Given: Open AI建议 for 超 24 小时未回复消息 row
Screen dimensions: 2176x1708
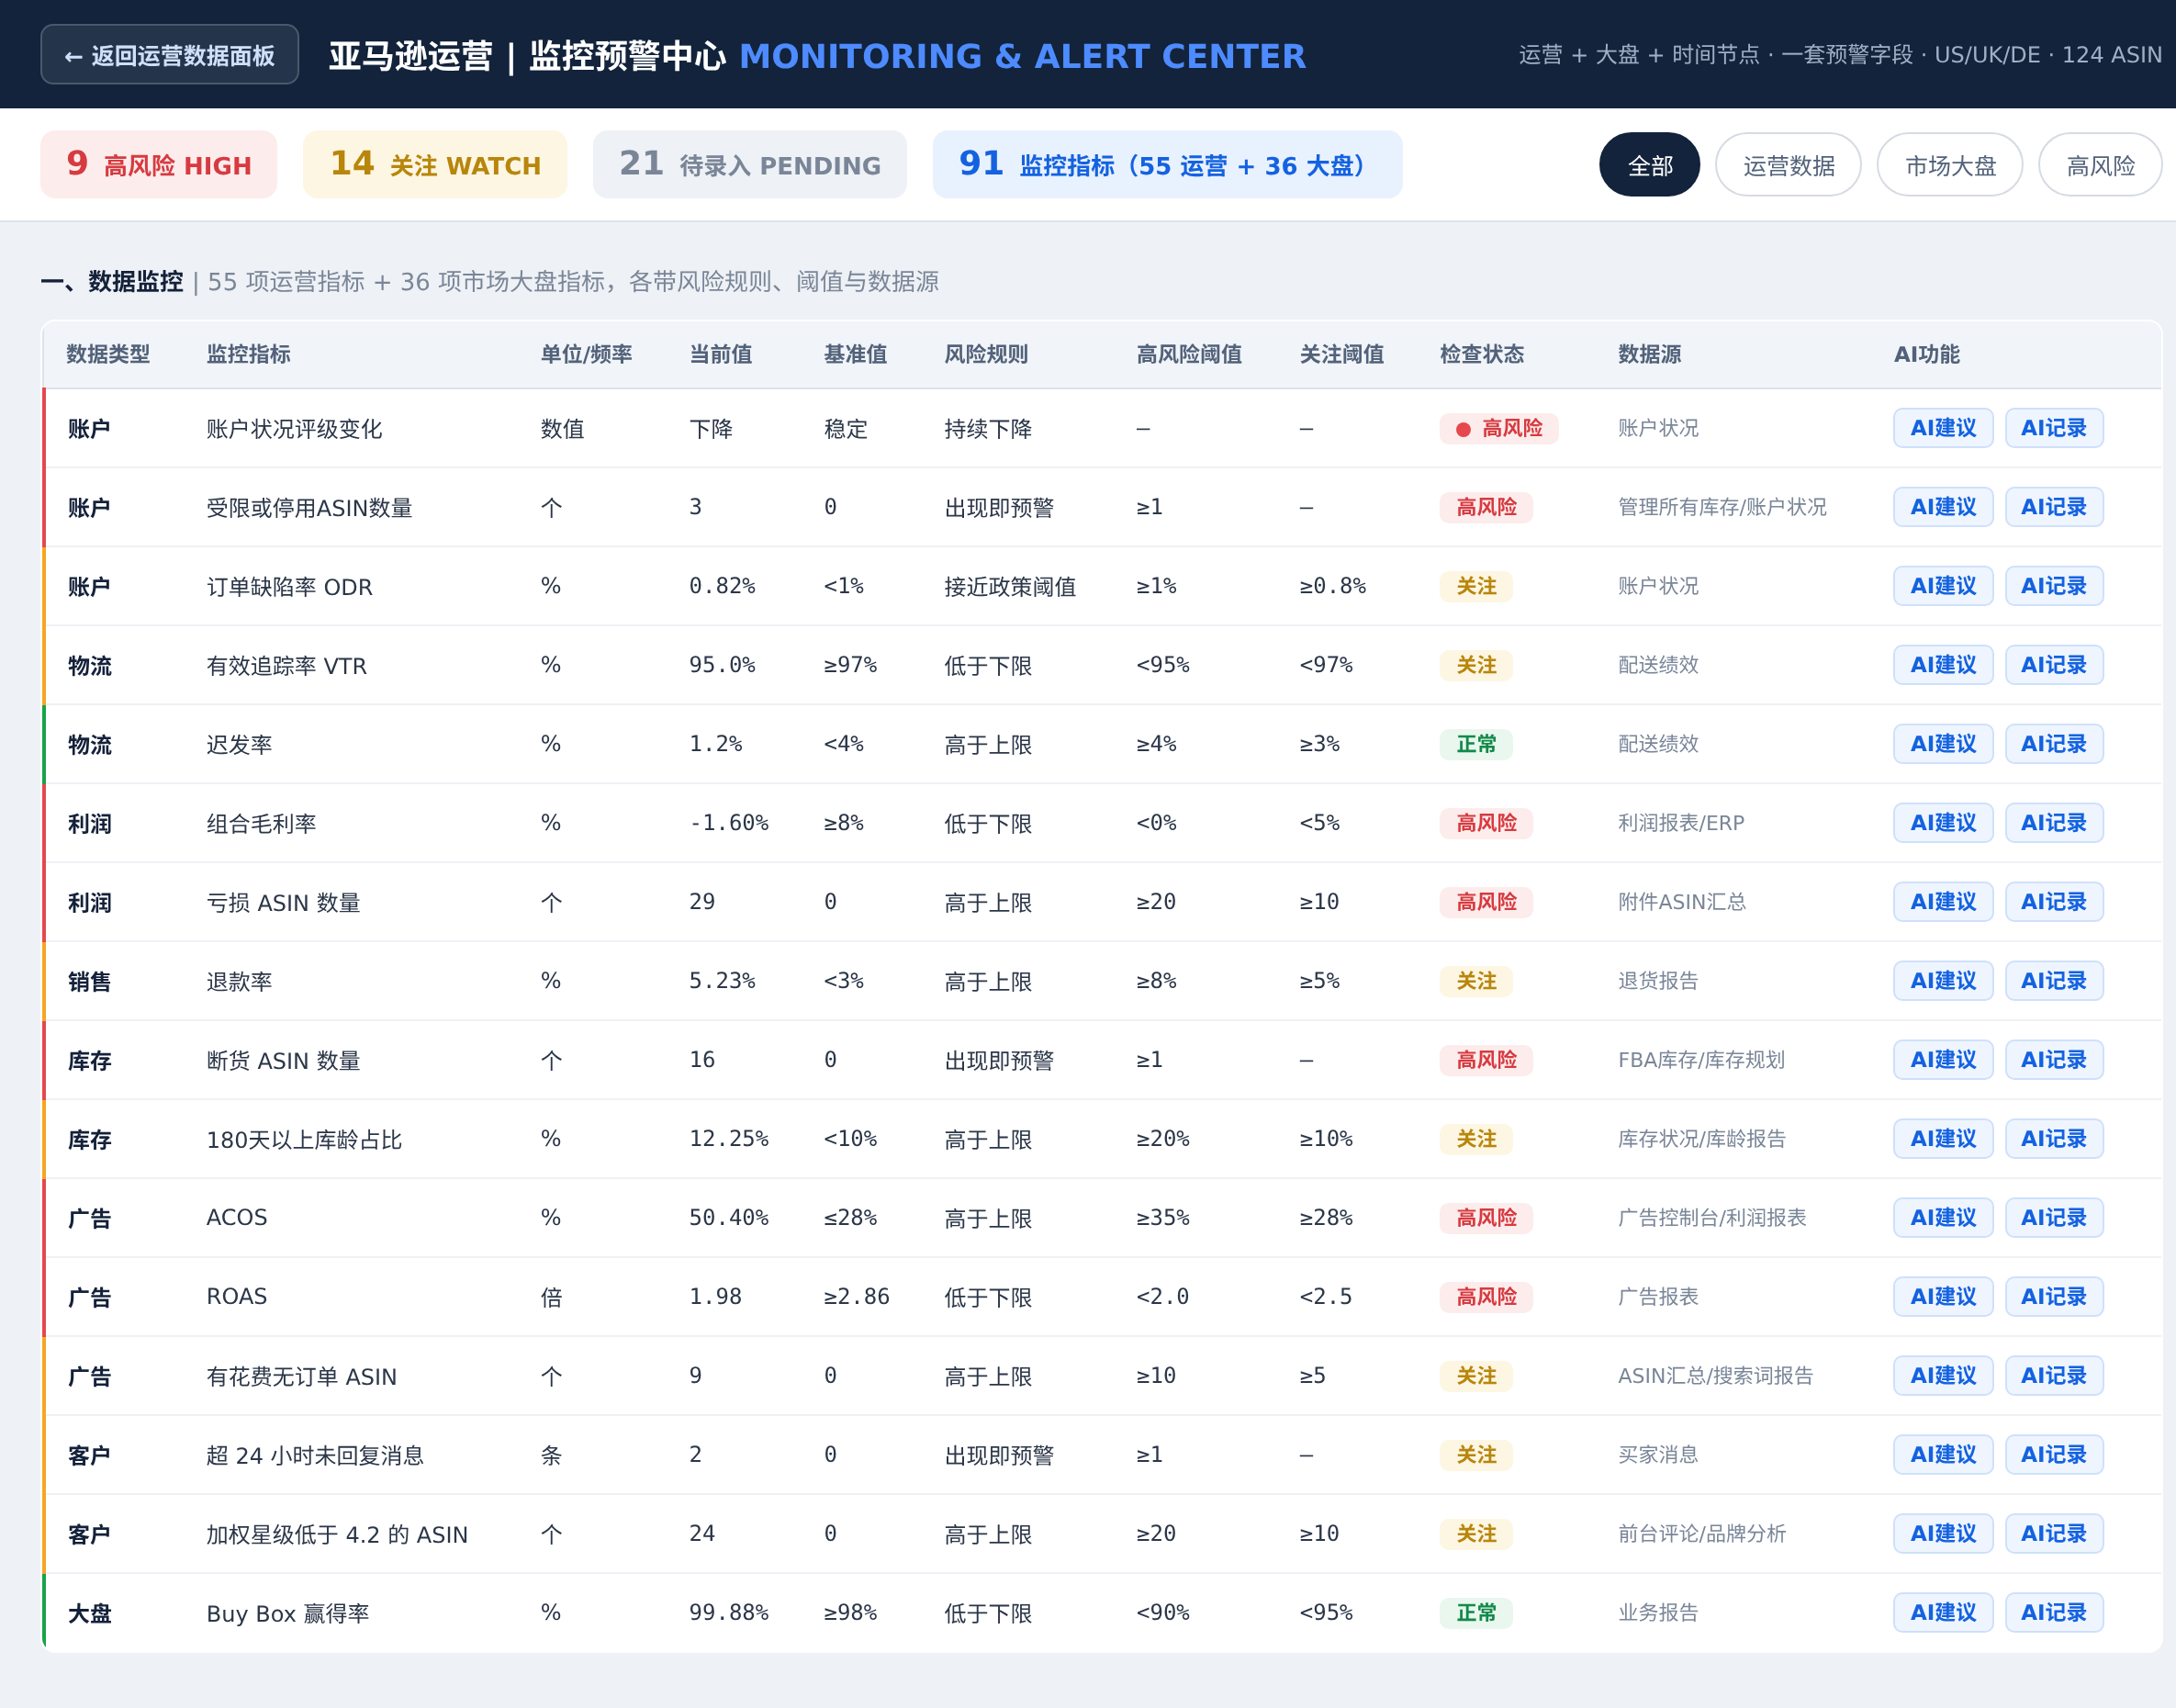Looking at the screenshot, I should [1943, 1455].
